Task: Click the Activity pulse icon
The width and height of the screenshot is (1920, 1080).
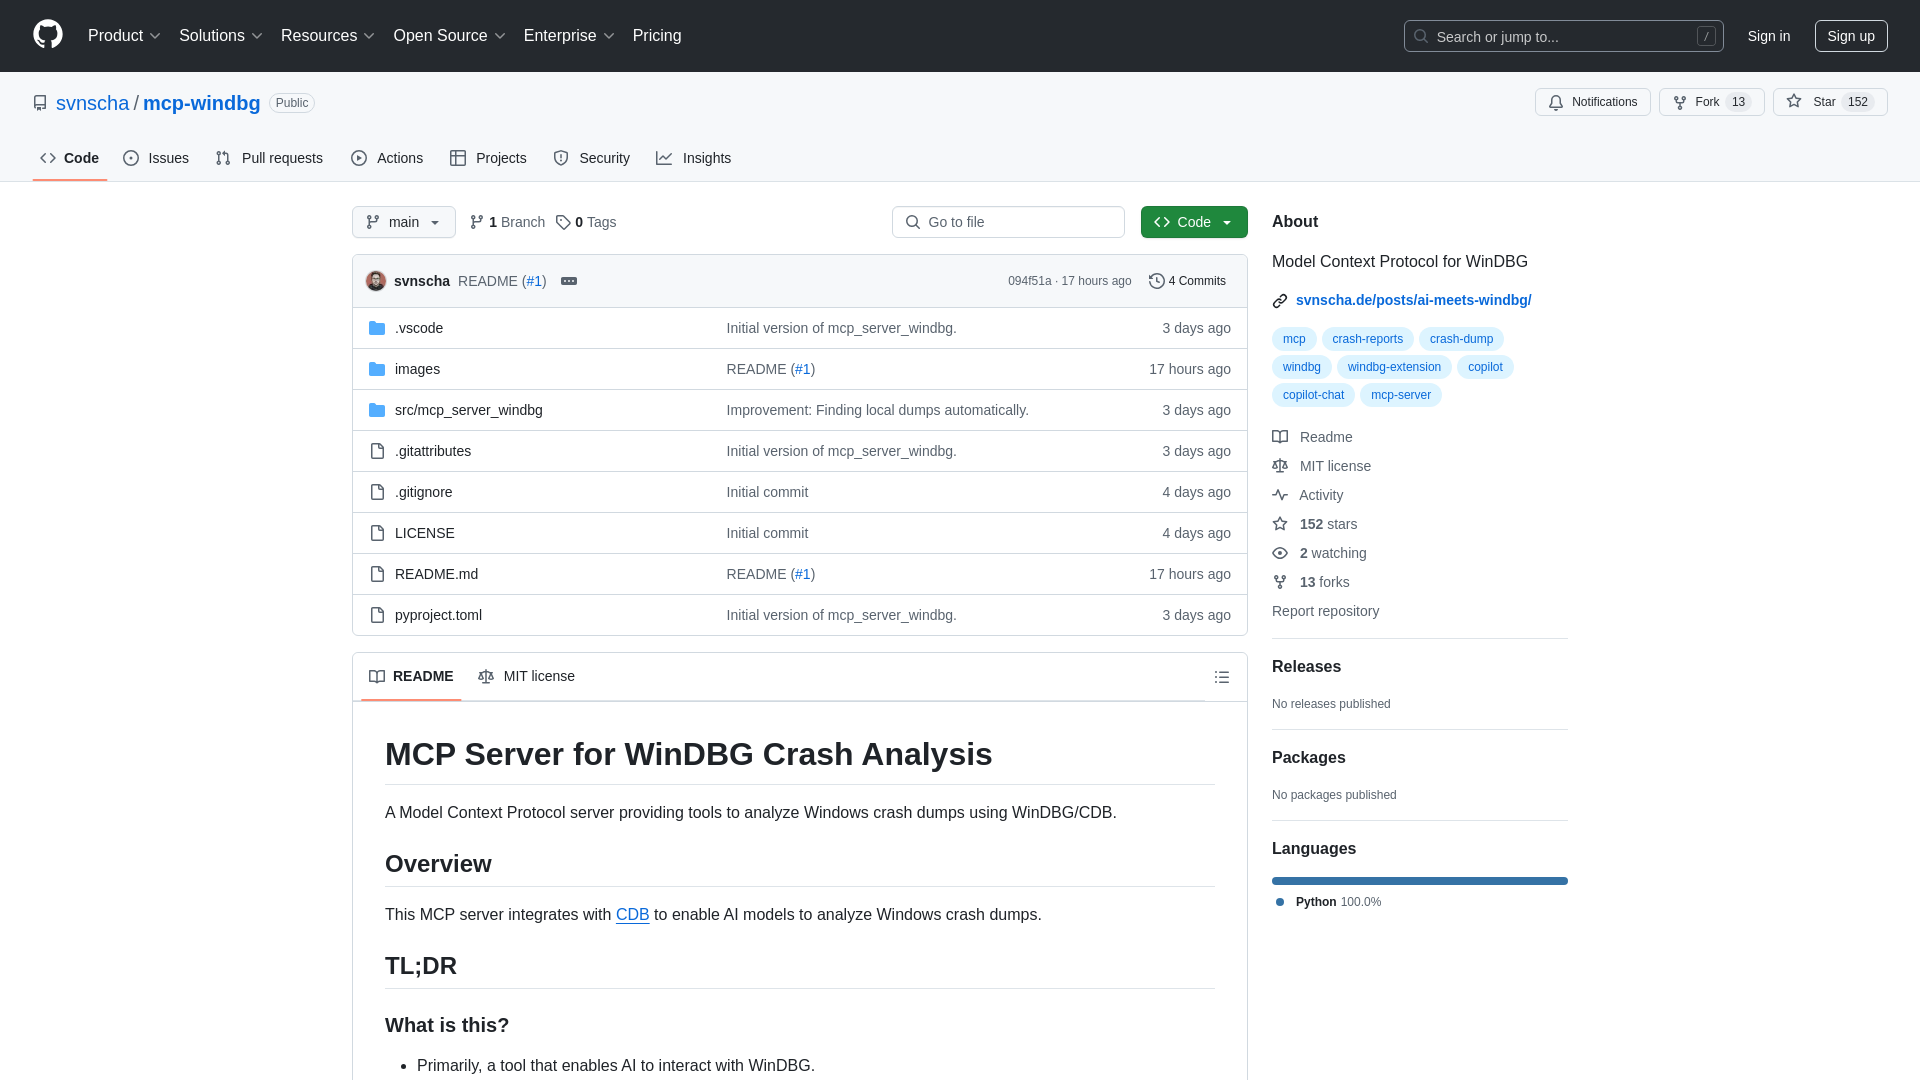Action: 1280,495
